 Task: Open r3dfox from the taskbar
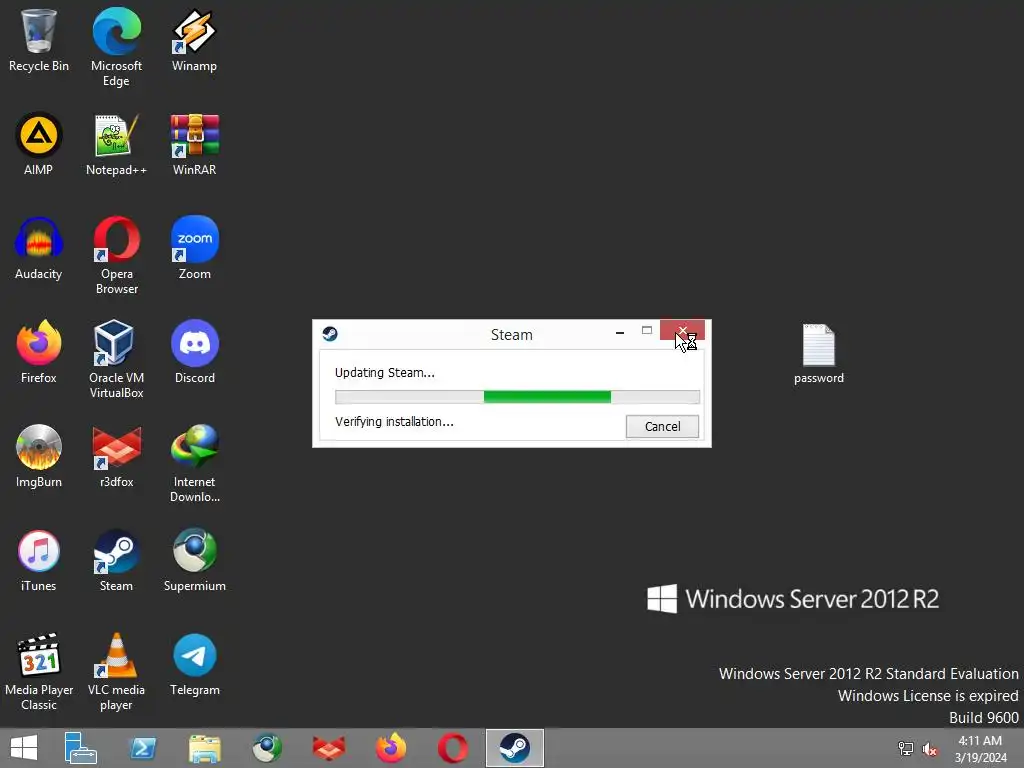328,748
